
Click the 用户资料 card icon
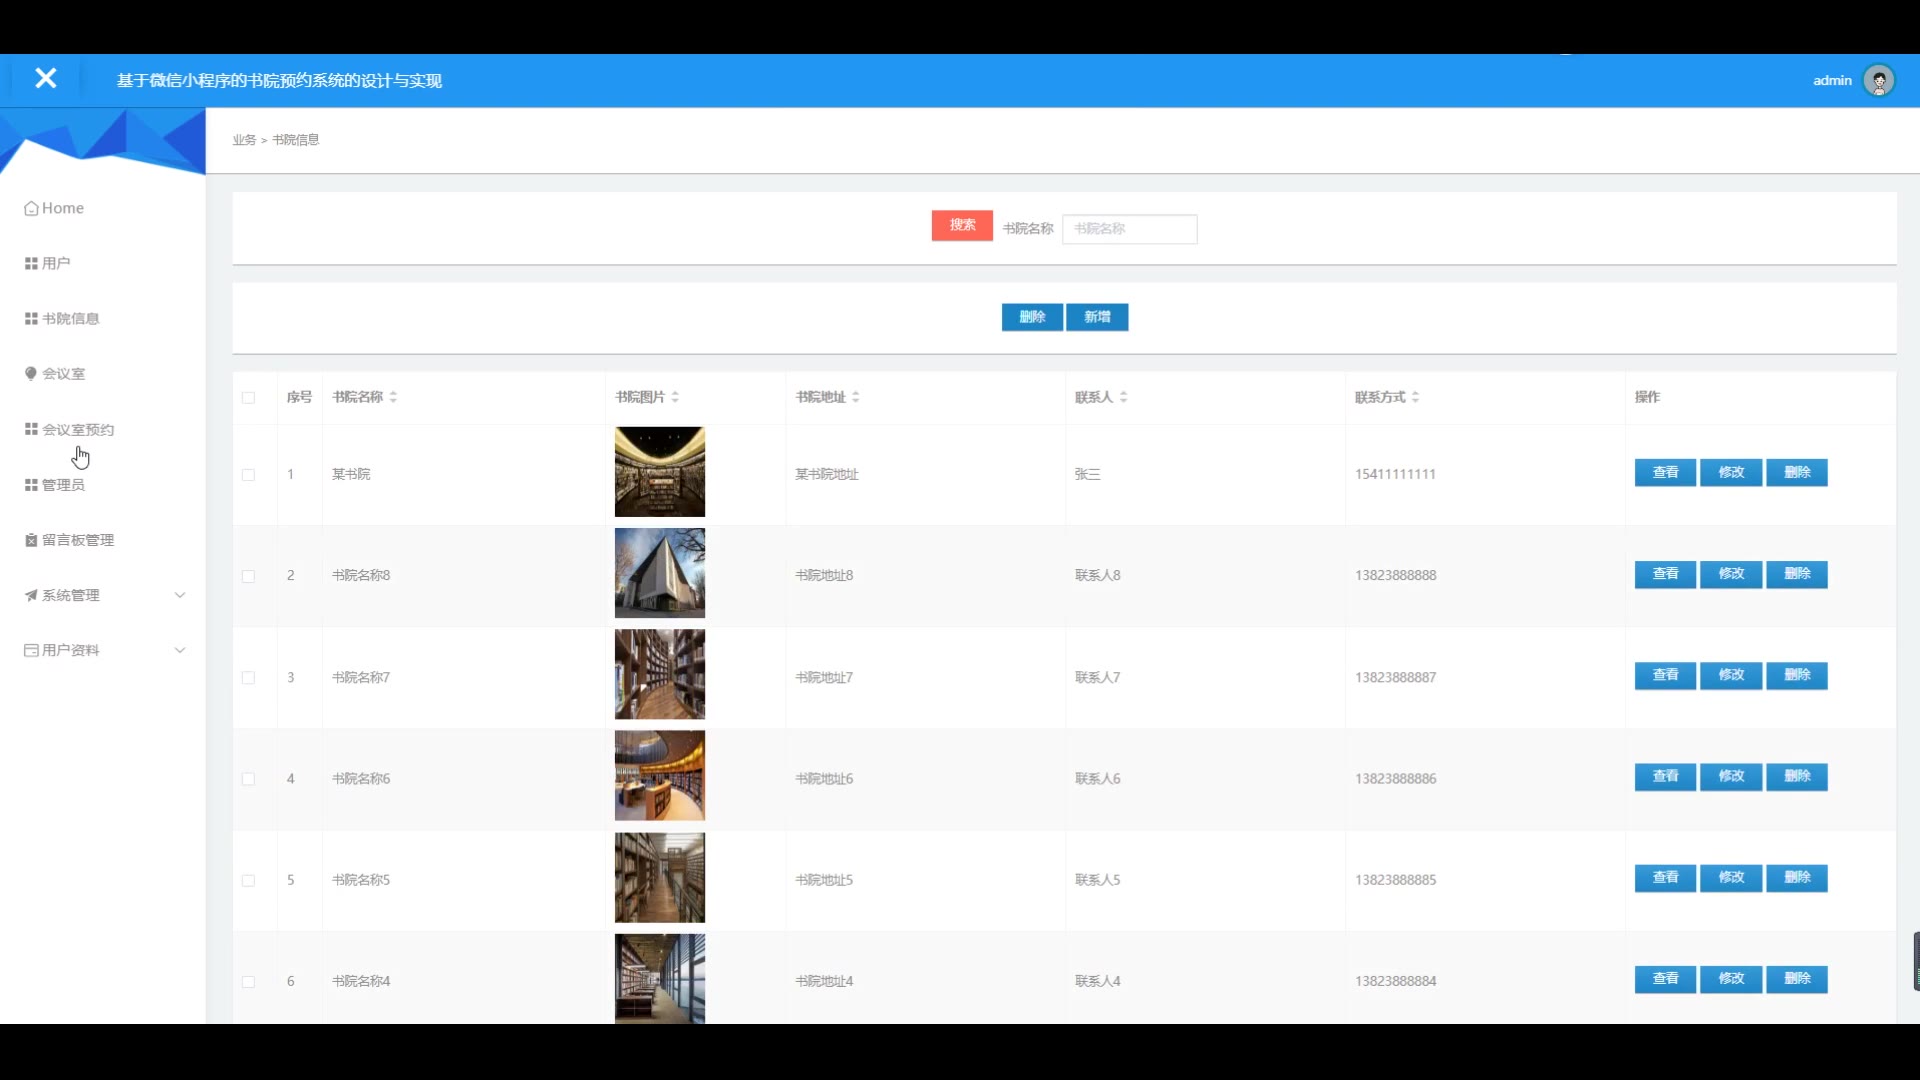31,650
